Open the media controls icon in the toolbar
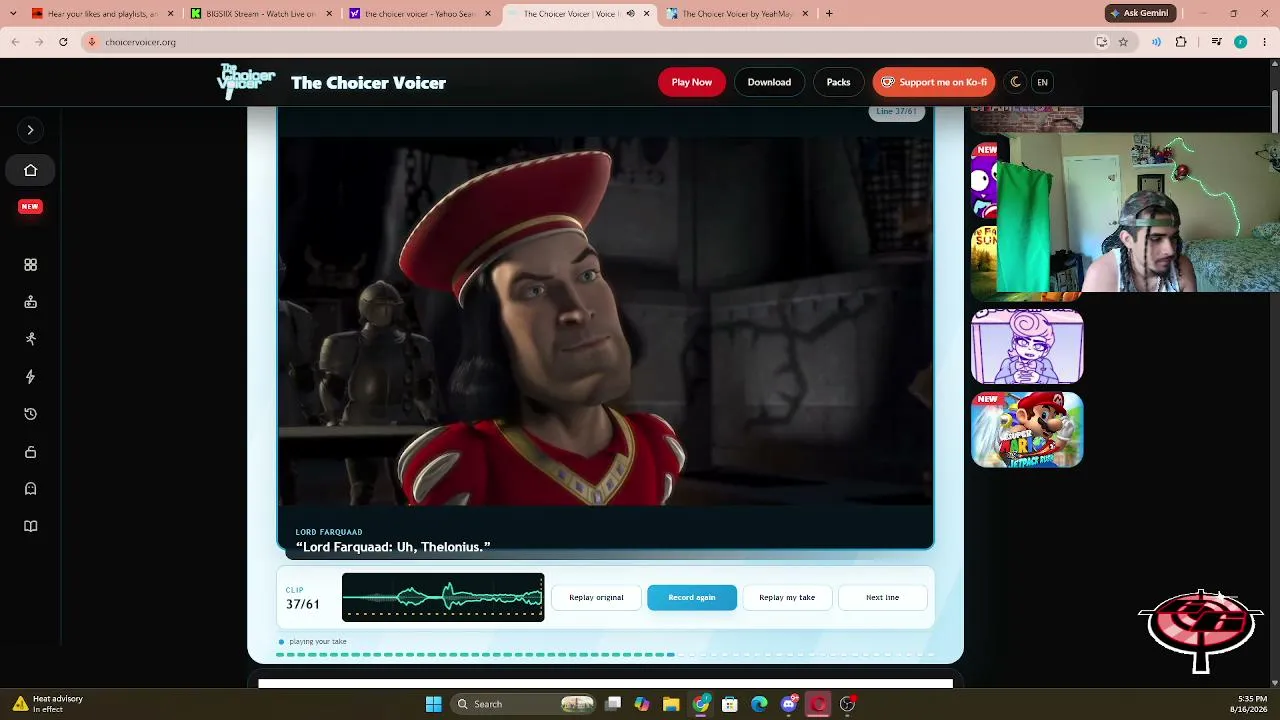This screenshot has height=720, width=1280. 1216,42
